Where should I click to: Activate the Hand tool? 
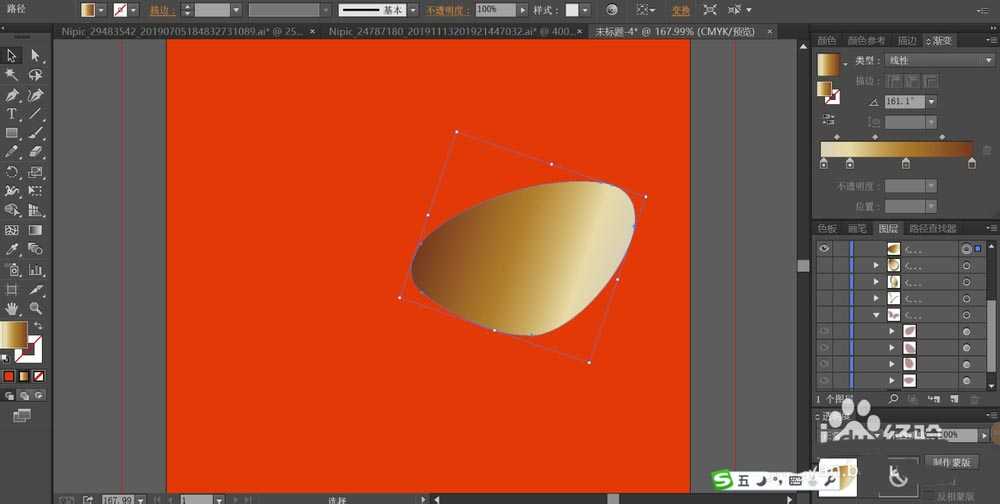pos(12,308)
